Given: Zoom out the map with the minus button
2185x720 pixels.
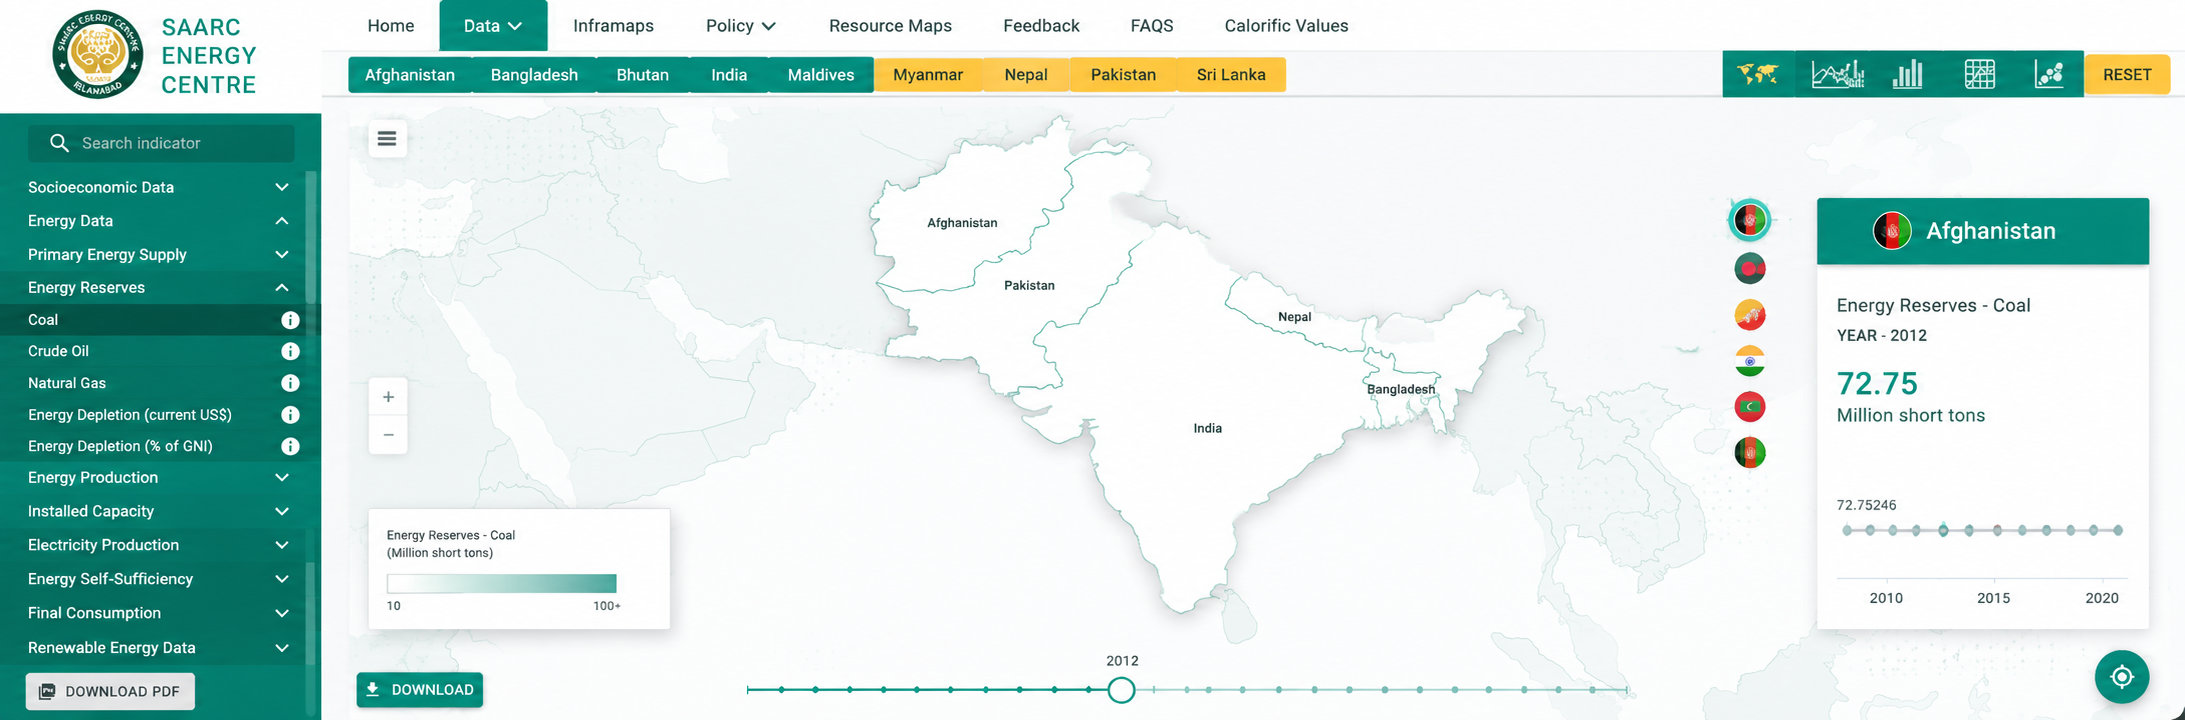Looking at the screenshot, I should [388, 435].
